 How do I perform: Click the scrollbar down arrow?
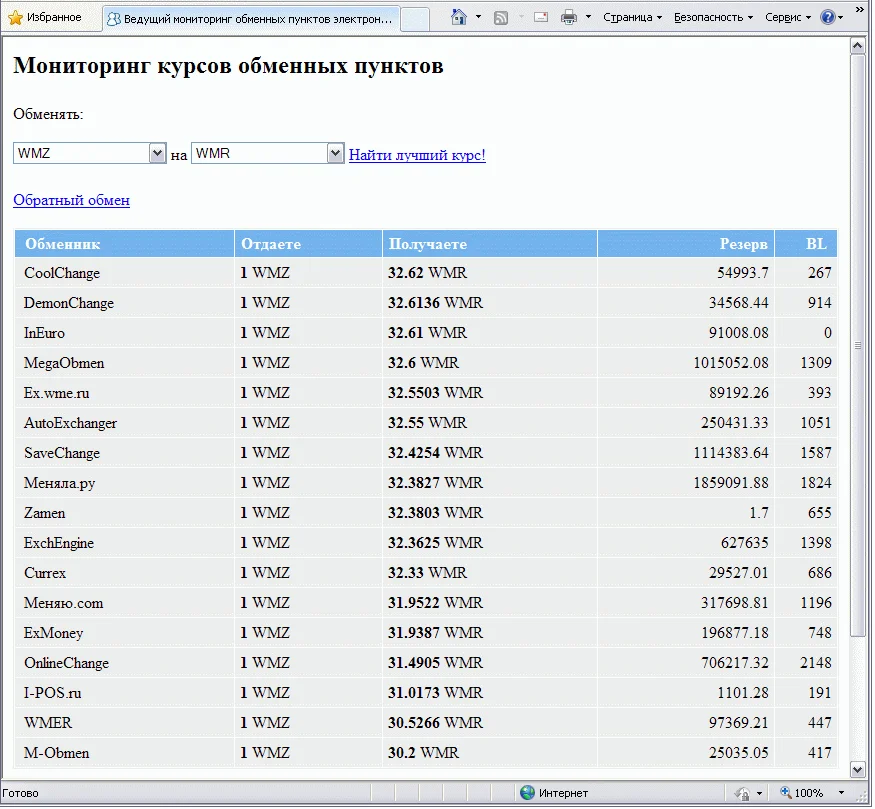point(860,770)
